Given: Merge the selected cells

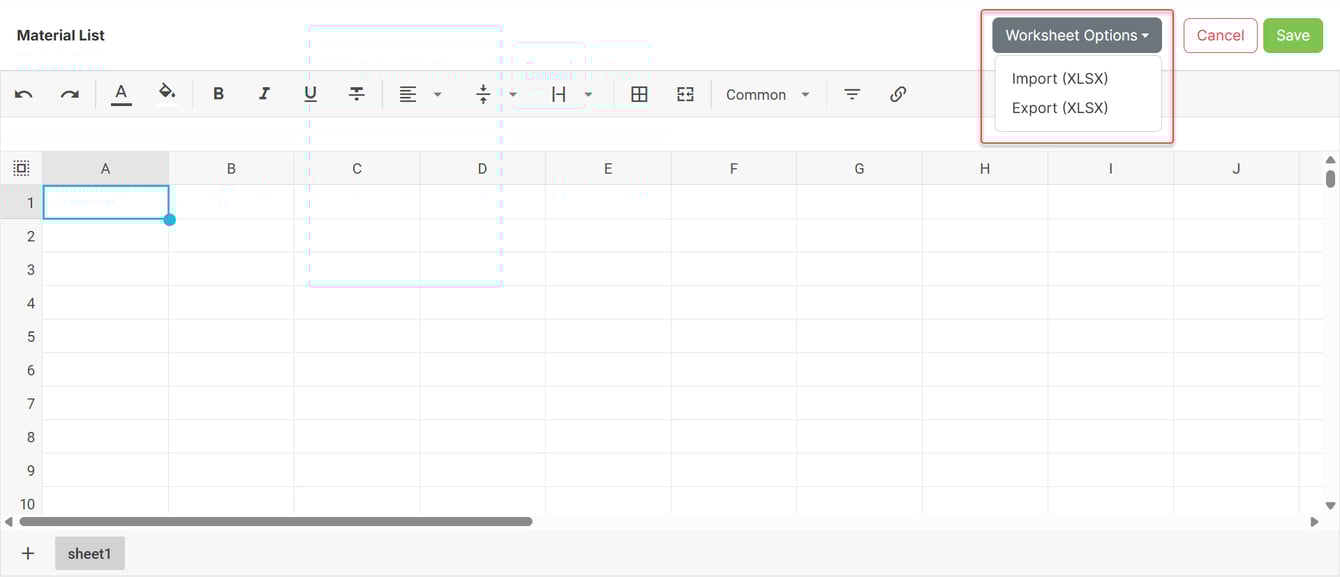Looking at the screenshot, I should tap(685, 94).
